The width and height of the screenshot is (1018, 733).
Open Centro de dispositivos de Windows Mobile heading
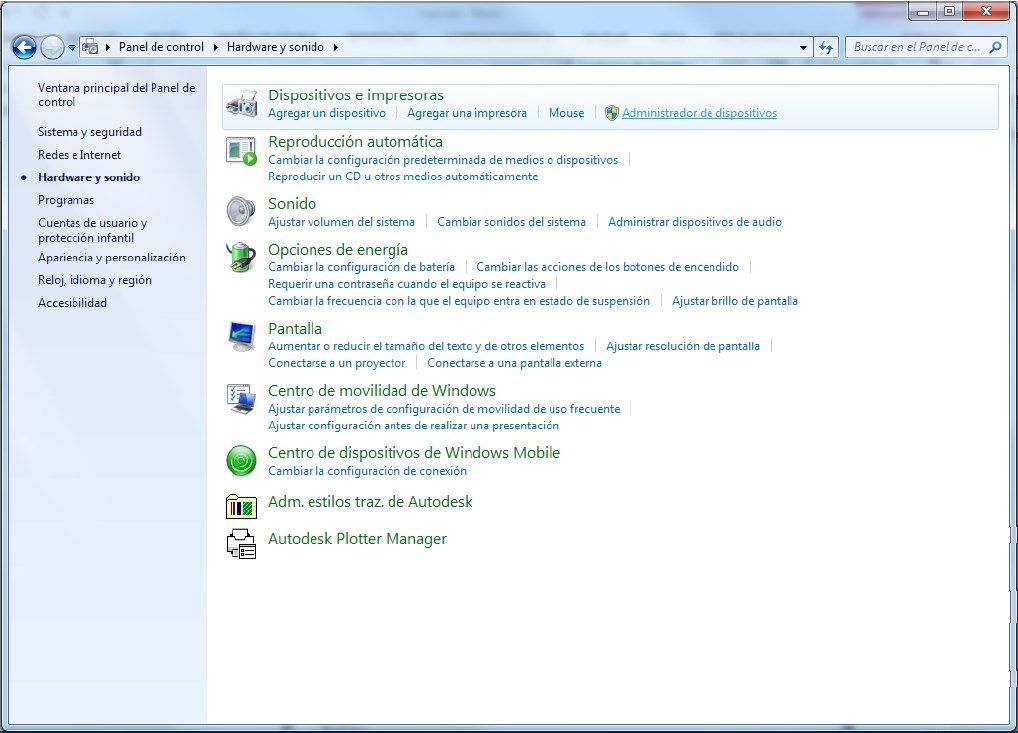(x=414, y=453)
